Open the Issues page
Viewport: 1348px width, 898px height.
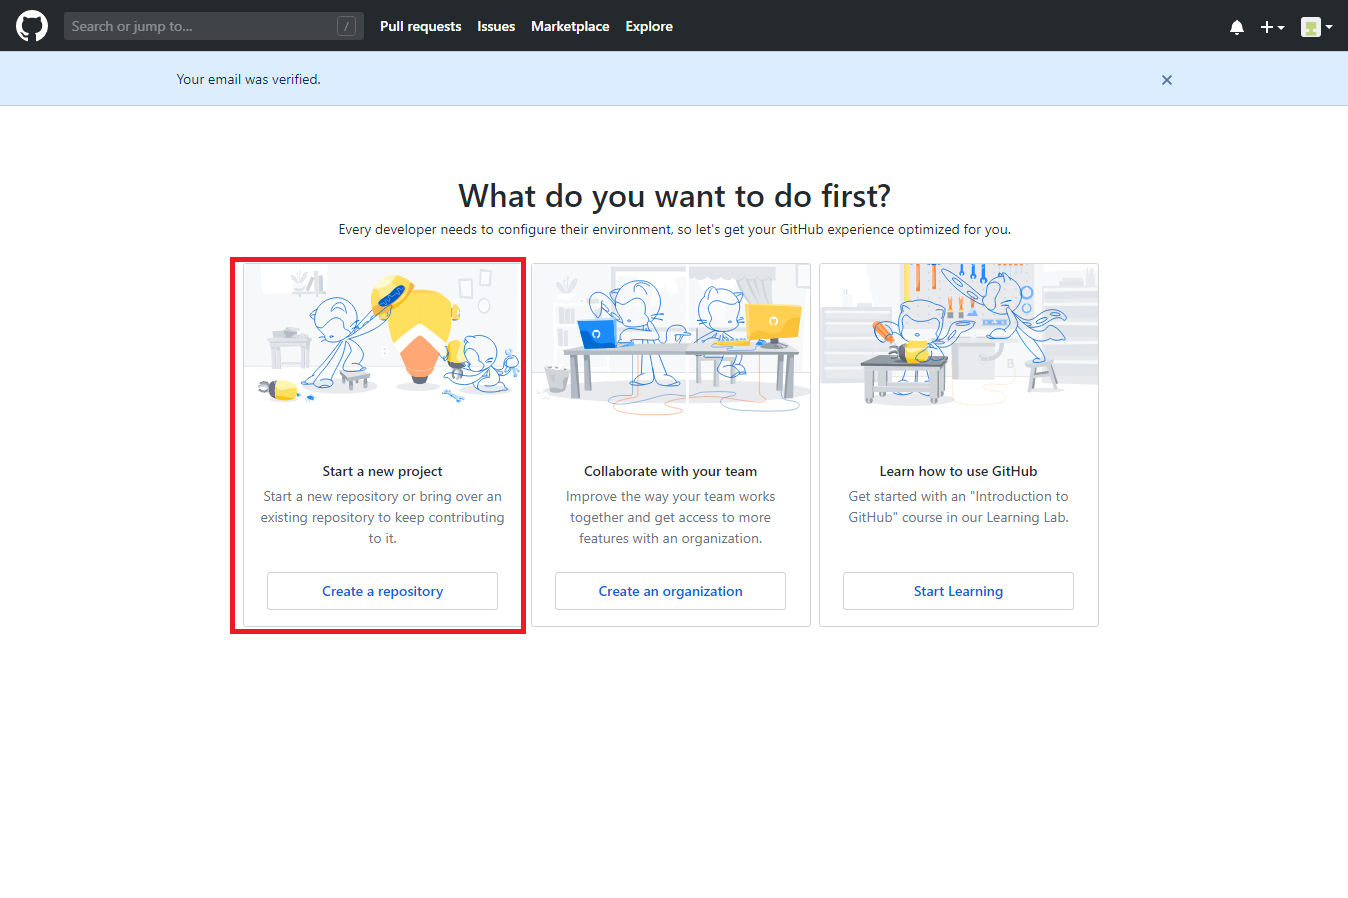point(496,26)
